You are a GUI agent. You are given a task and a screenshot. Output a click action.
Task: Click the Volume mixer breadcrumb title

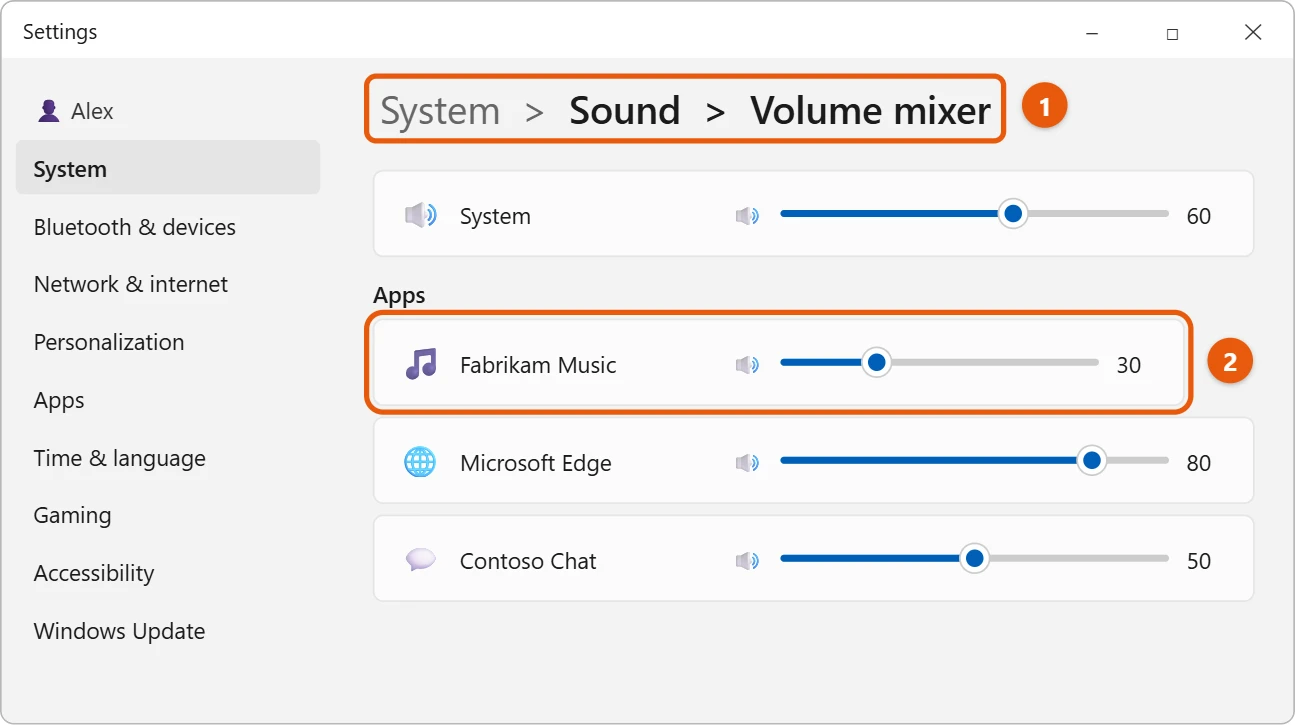coord(871,111)
